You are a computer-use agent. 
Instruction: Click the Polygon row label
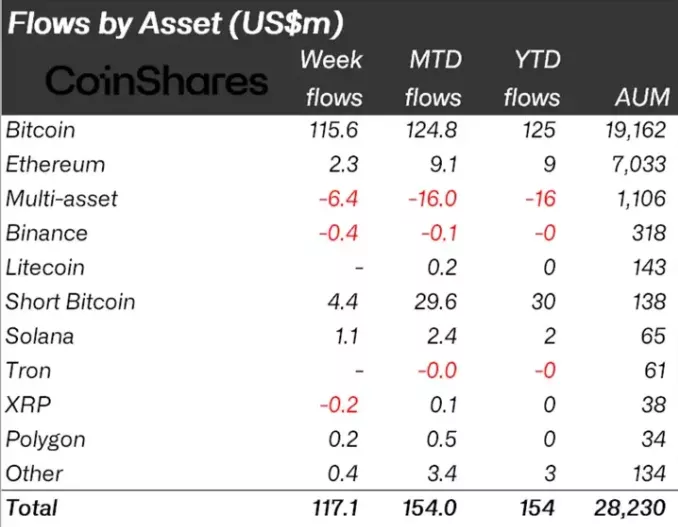46,439
